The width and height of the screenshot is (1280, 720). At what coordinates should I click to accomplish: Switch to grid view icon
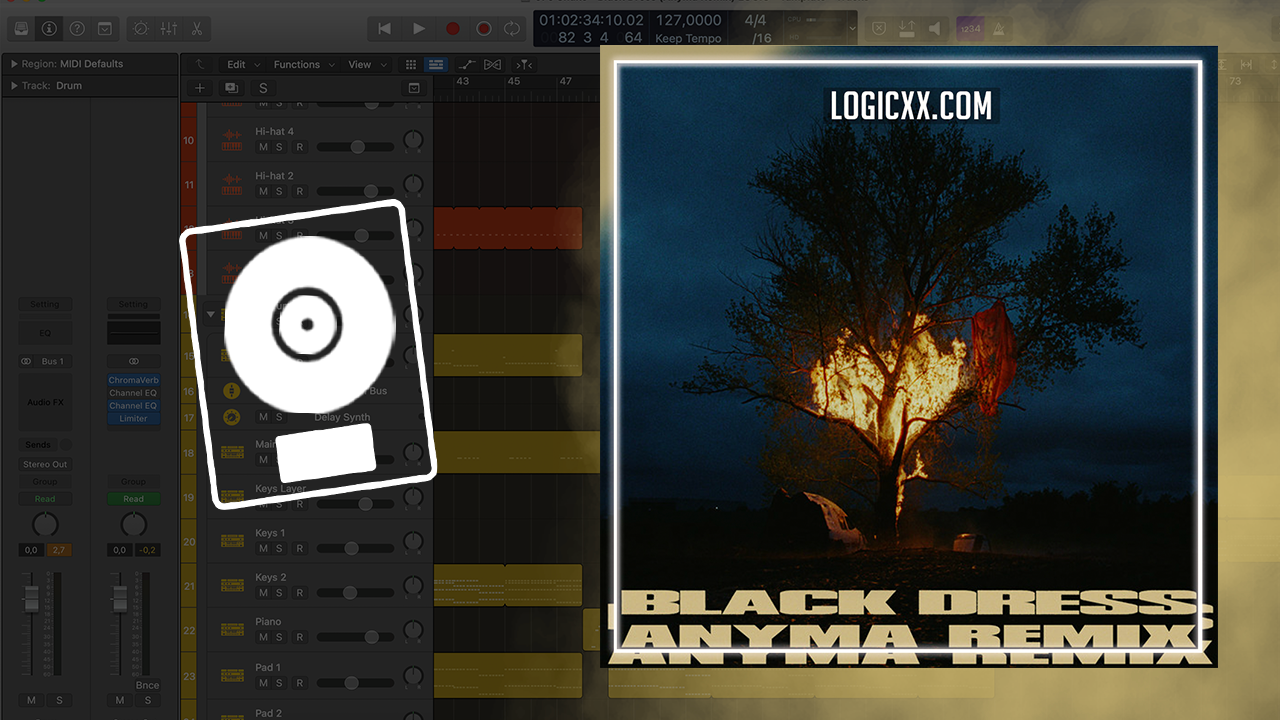click(410, 65)
